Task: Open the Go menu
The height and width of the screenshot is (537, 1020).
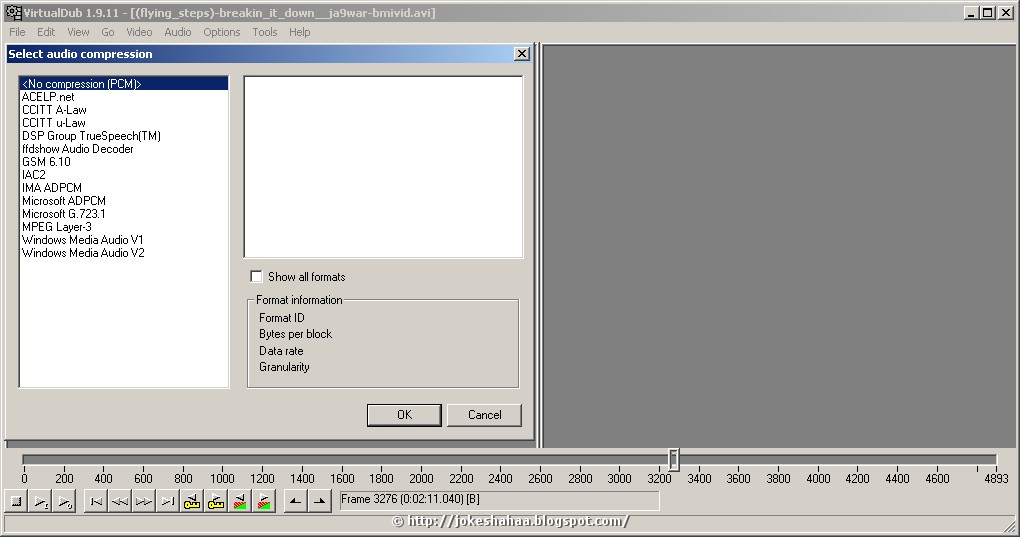Action: pos(107,32)
